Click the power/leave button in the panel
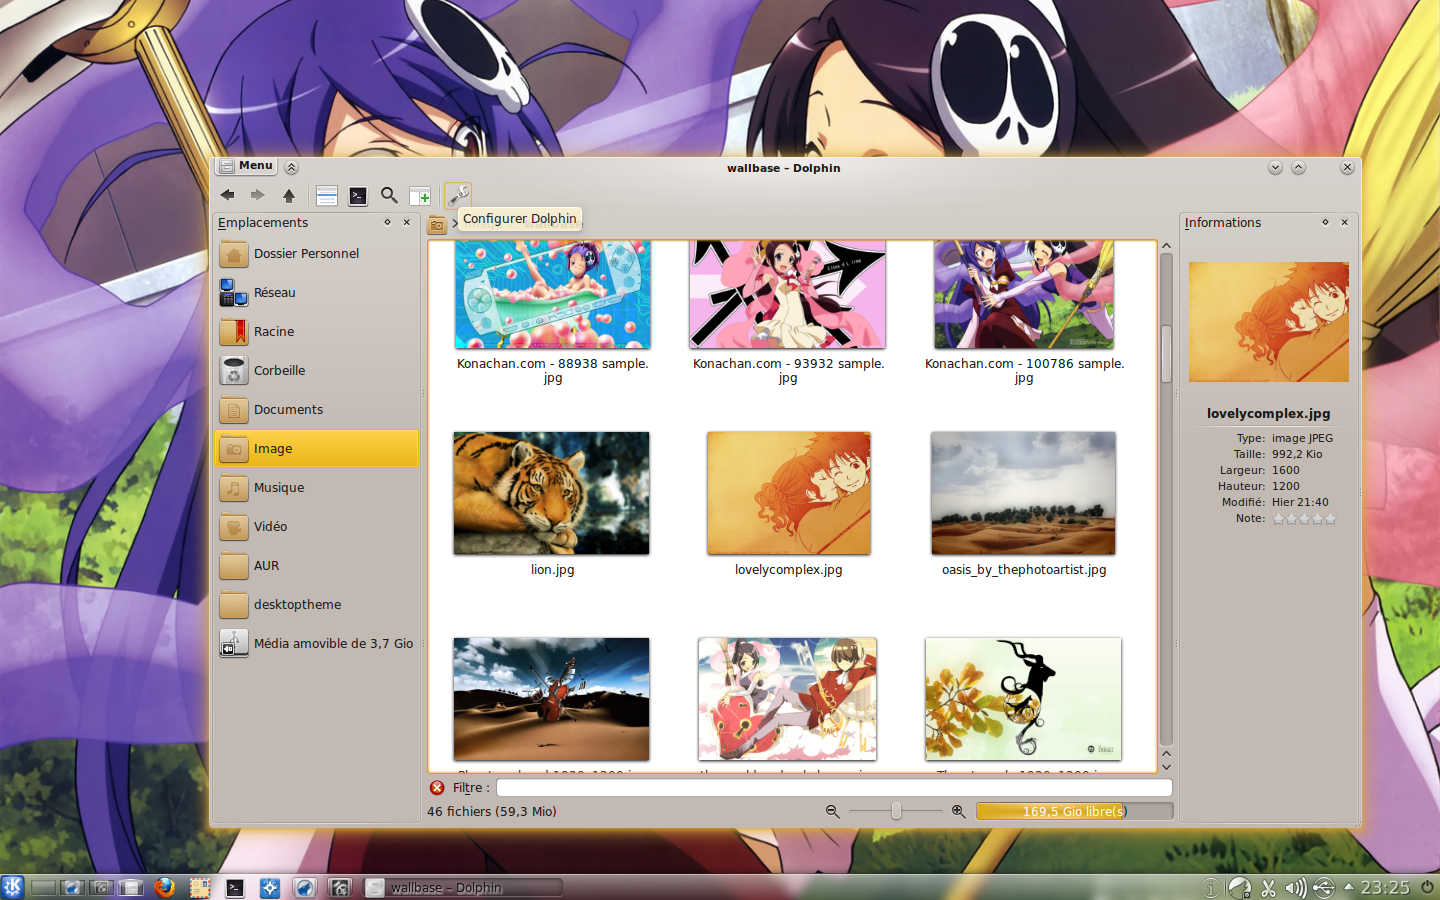Screen dimensions: 1440x900 (x=1427, y=887)
